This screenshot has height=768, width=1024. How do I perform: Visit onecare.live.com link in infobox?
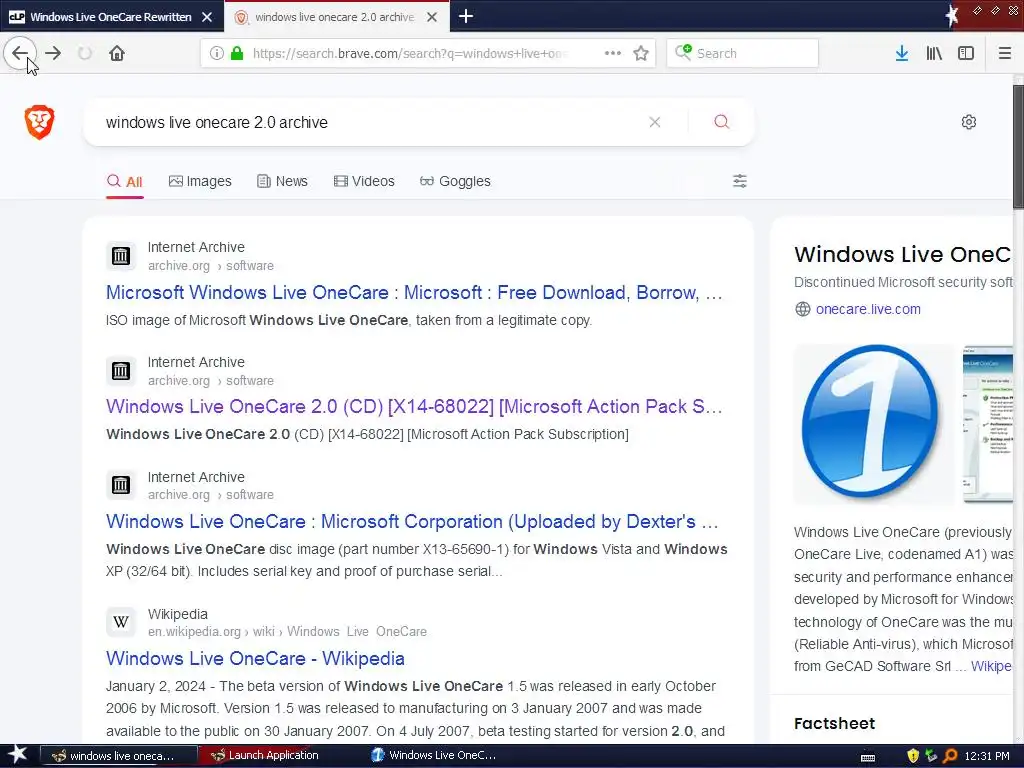868,309
